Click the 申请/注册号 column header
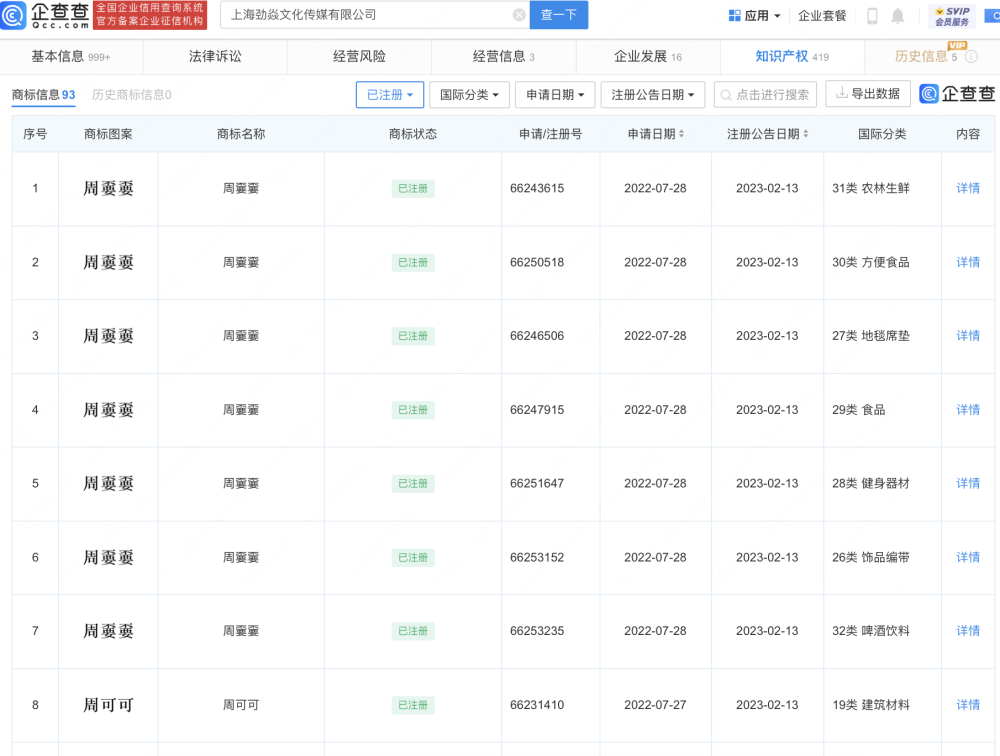1000x756 pixels. (550, 134)
